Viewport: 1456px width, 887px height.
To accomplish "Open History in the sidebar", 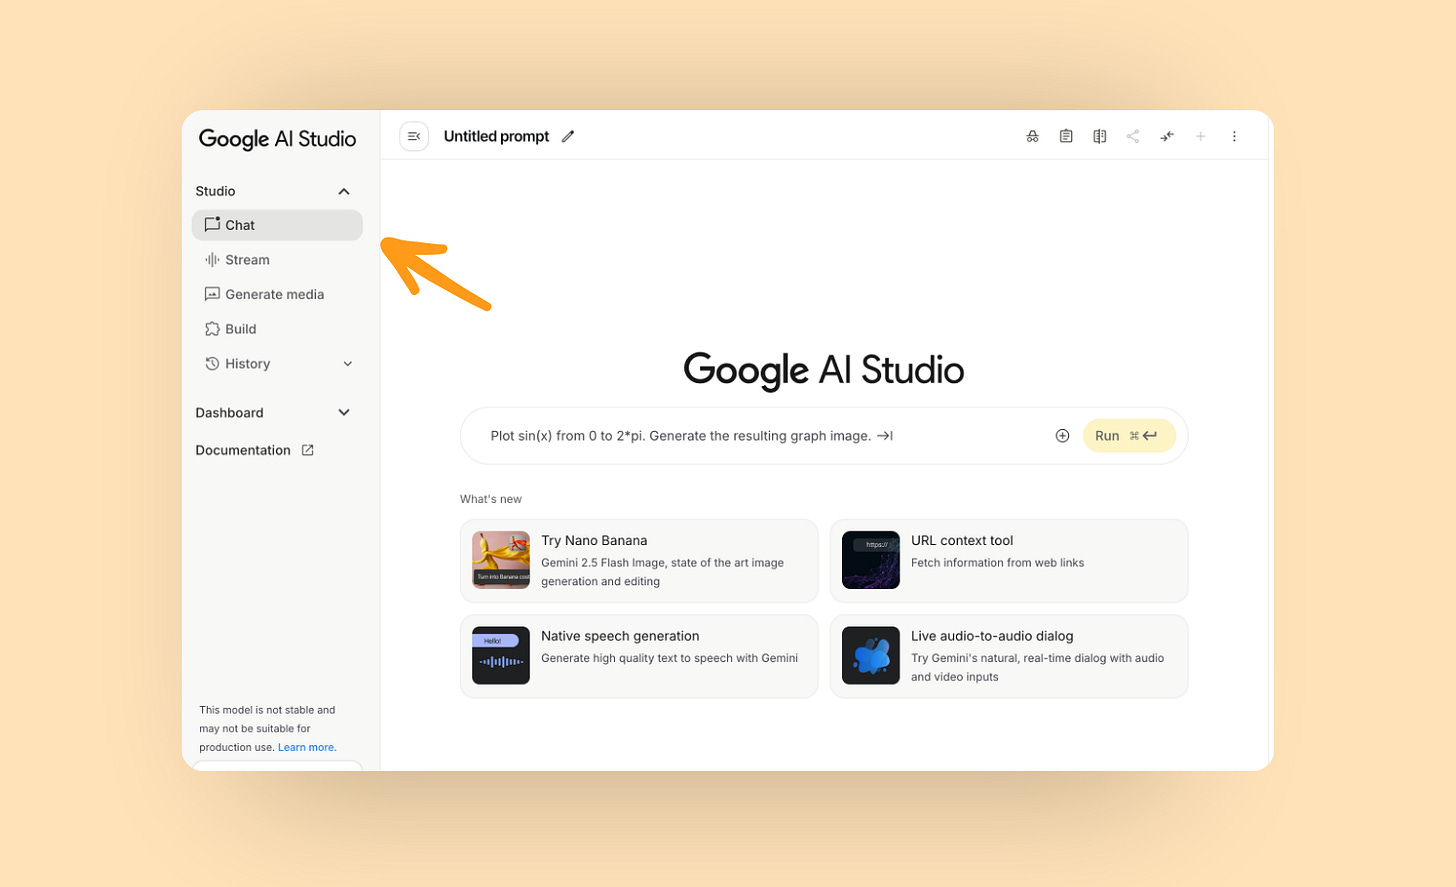I will point(277,364).
